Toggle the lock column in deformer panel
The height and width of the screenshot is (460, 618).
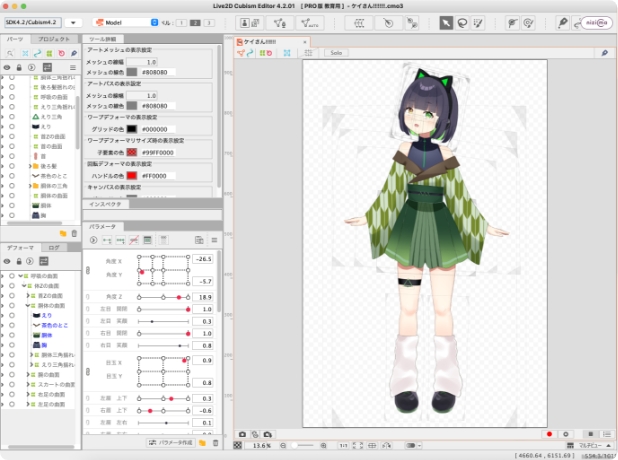coord(20,262)
